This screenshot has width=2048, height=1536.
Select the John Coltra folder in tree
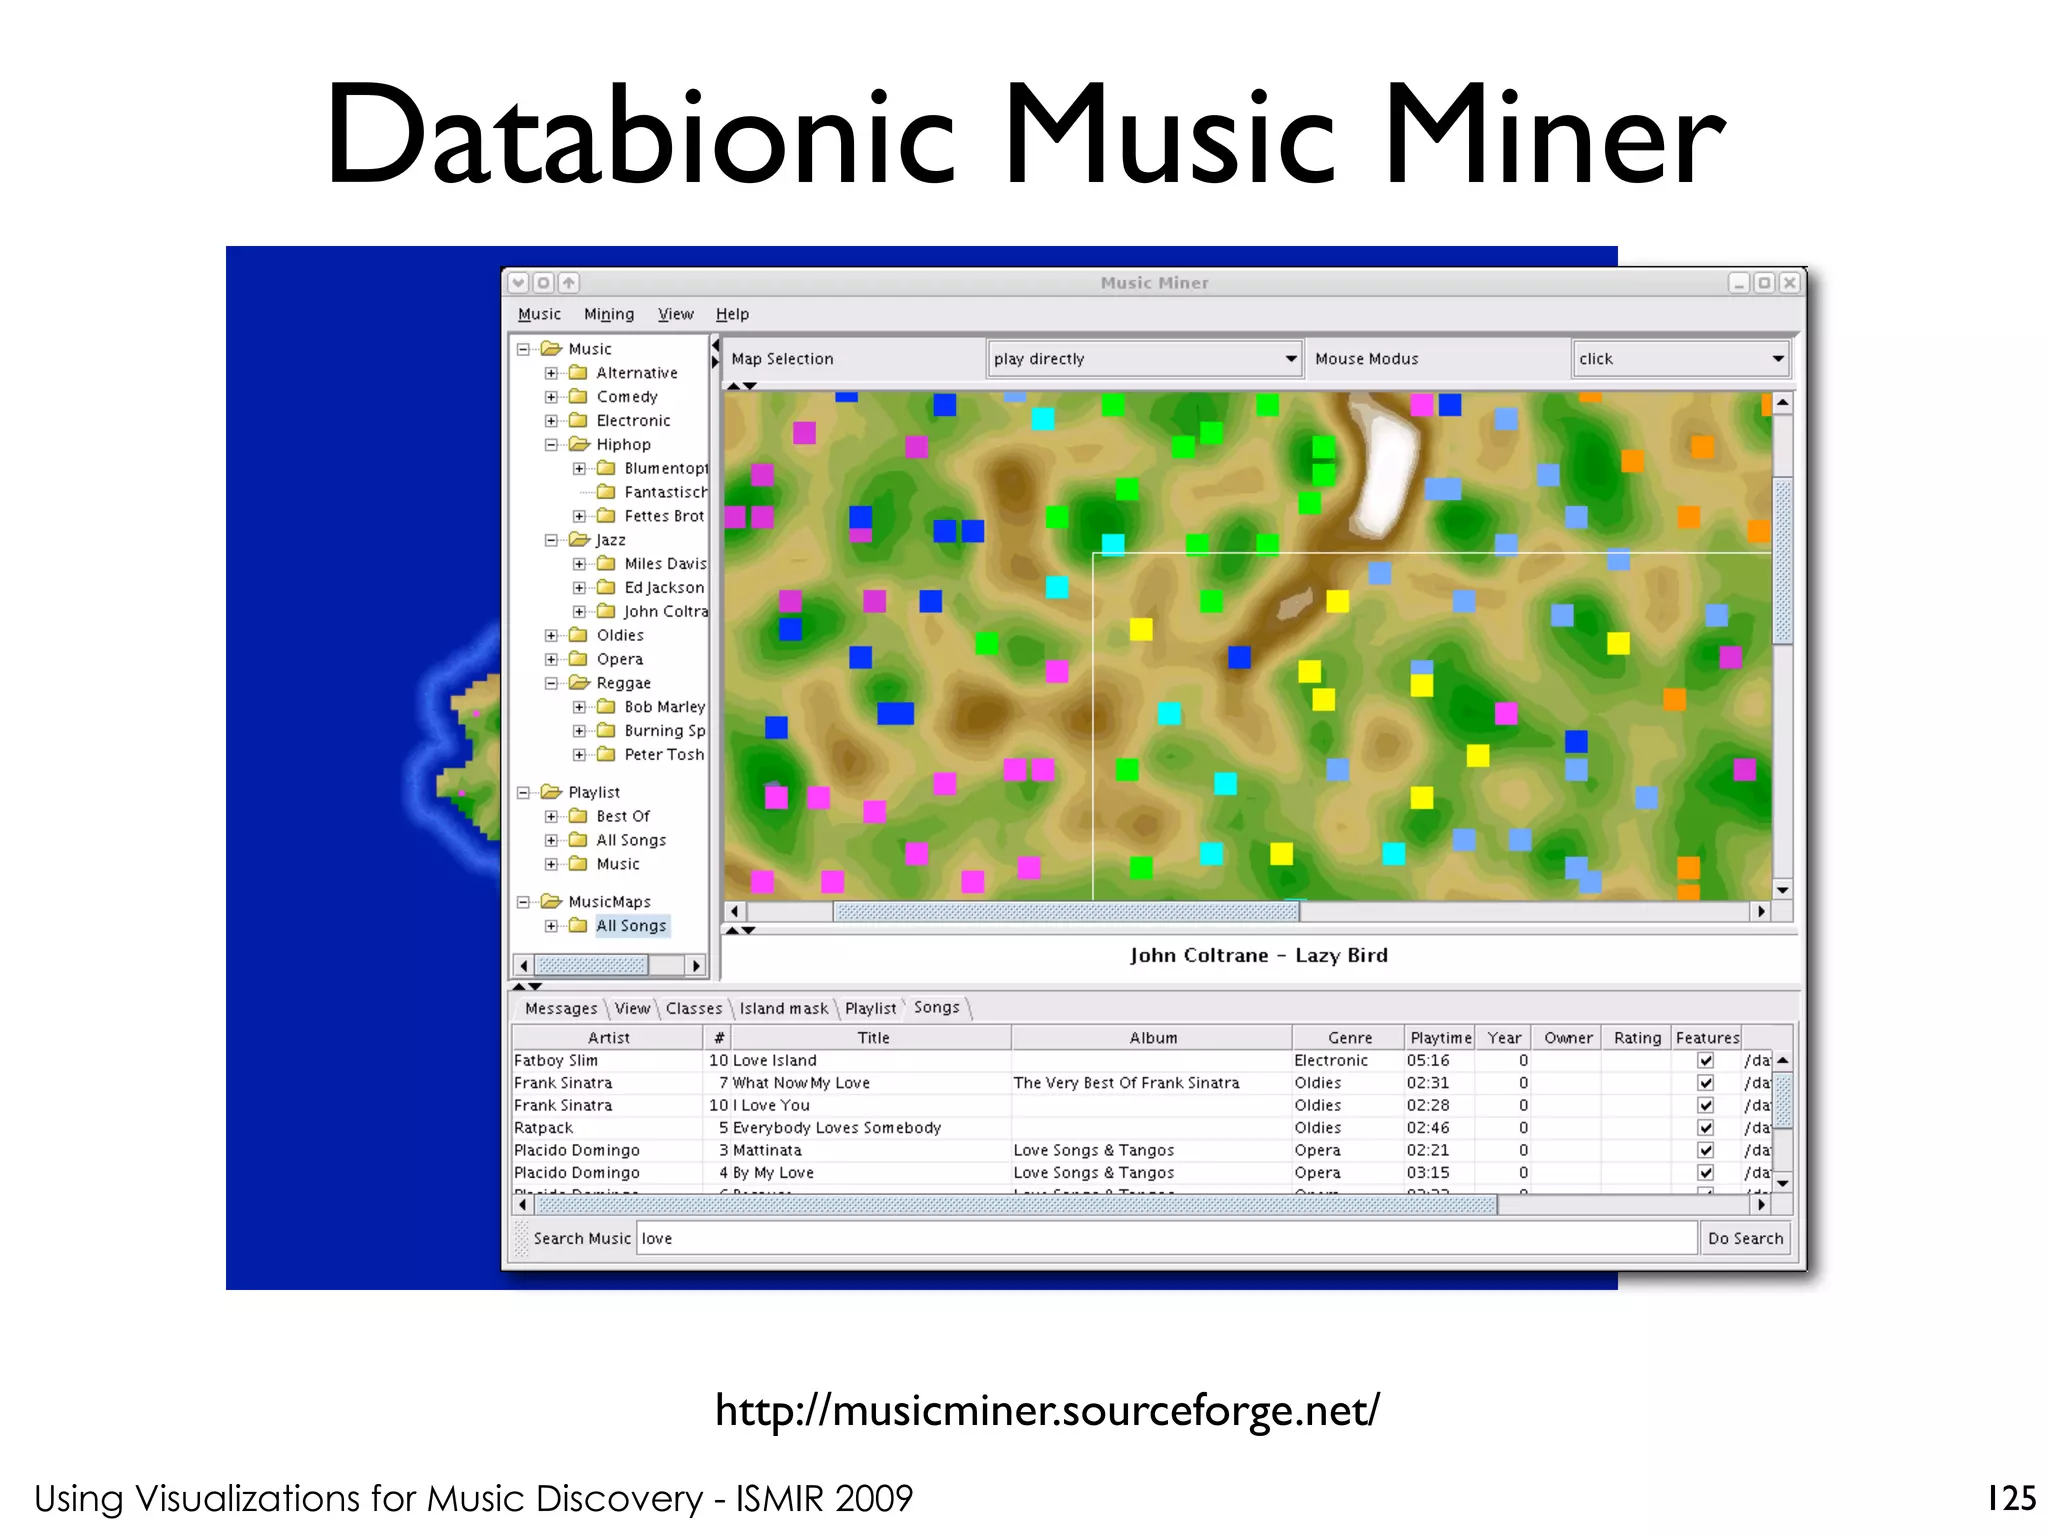coord(665,612)
